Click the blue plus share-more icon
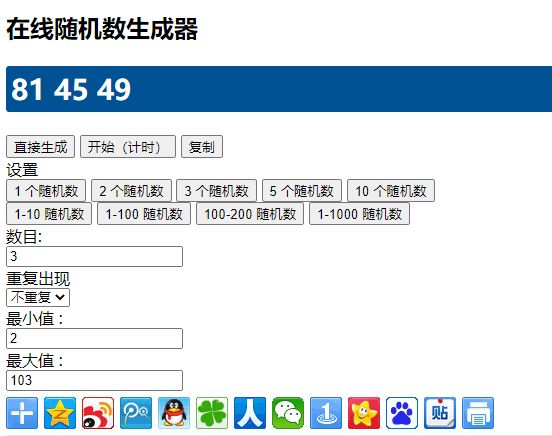The width and height of the screenshot is (552, 436). (x=22, y=413)
